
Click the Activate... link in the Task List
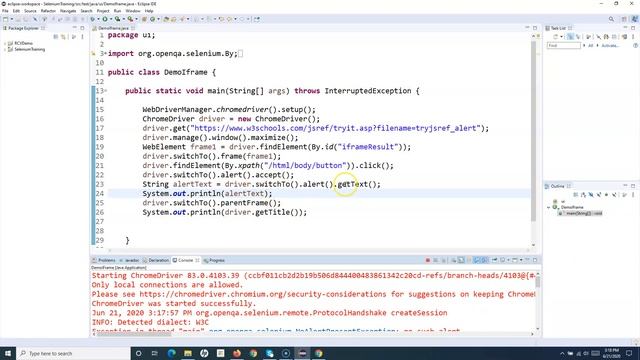point(610,46)
